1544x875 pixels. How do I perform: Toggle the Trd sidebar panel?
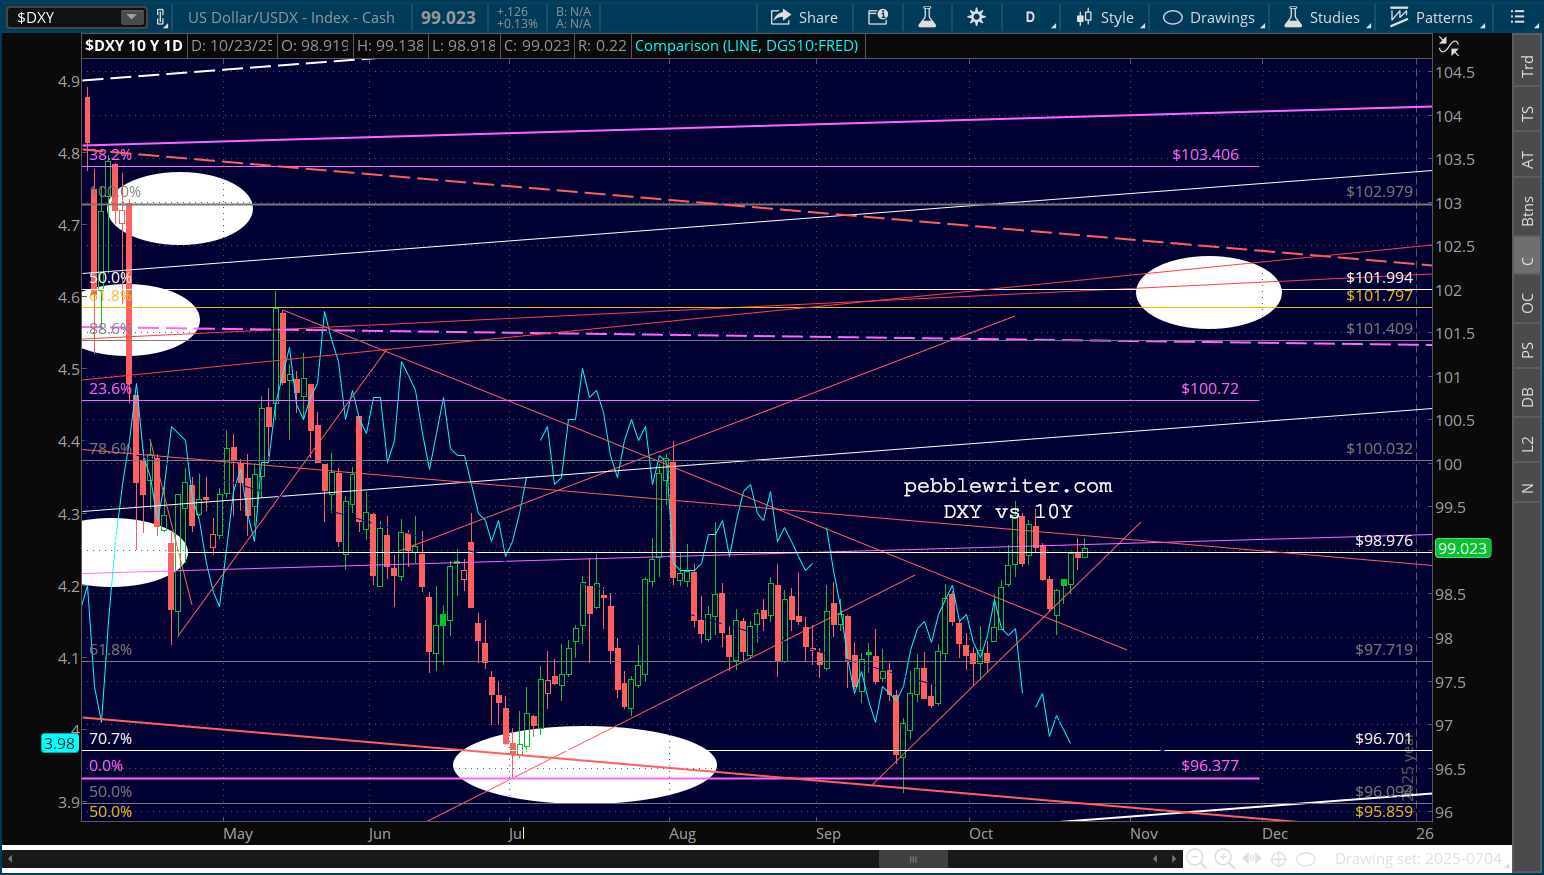click(x=1527, y=66)
